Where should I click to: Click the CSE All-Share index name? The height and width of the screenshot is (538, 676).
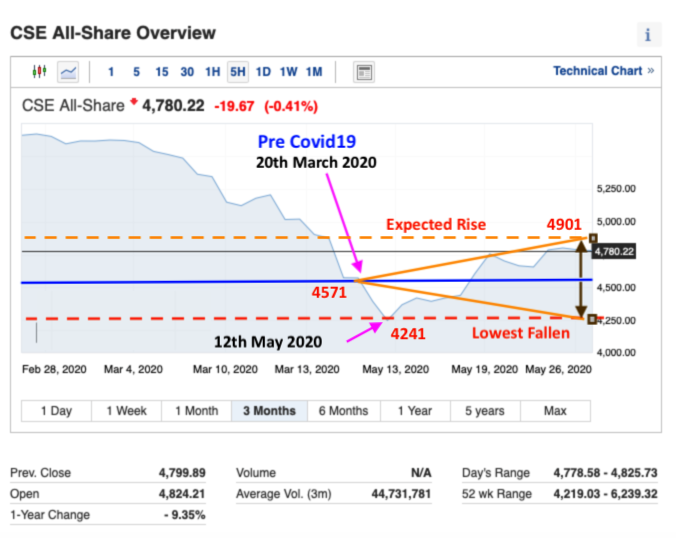[73, 106]
